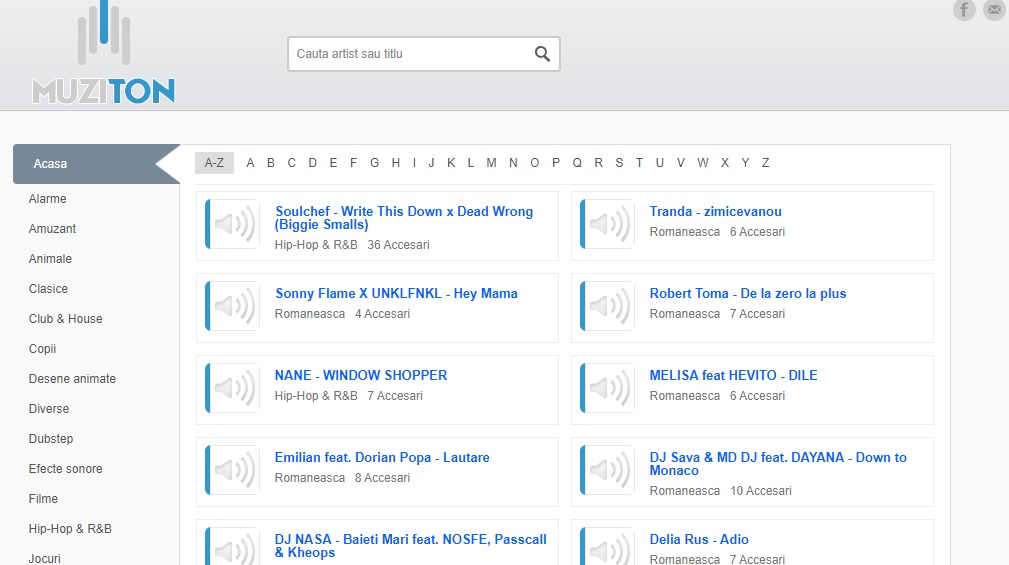Click the search magnifier icon
1009x565 pixels.
pyautogui.click(x=542, y=54)
